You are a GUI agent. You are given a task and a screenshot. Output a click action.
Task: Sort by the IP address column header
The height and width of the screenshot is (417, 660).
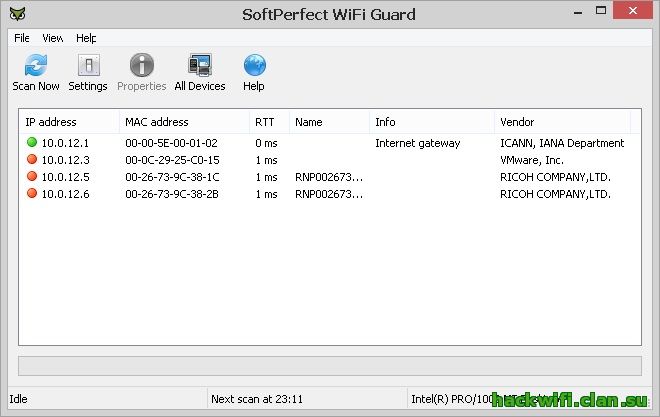tap(69, 122)
